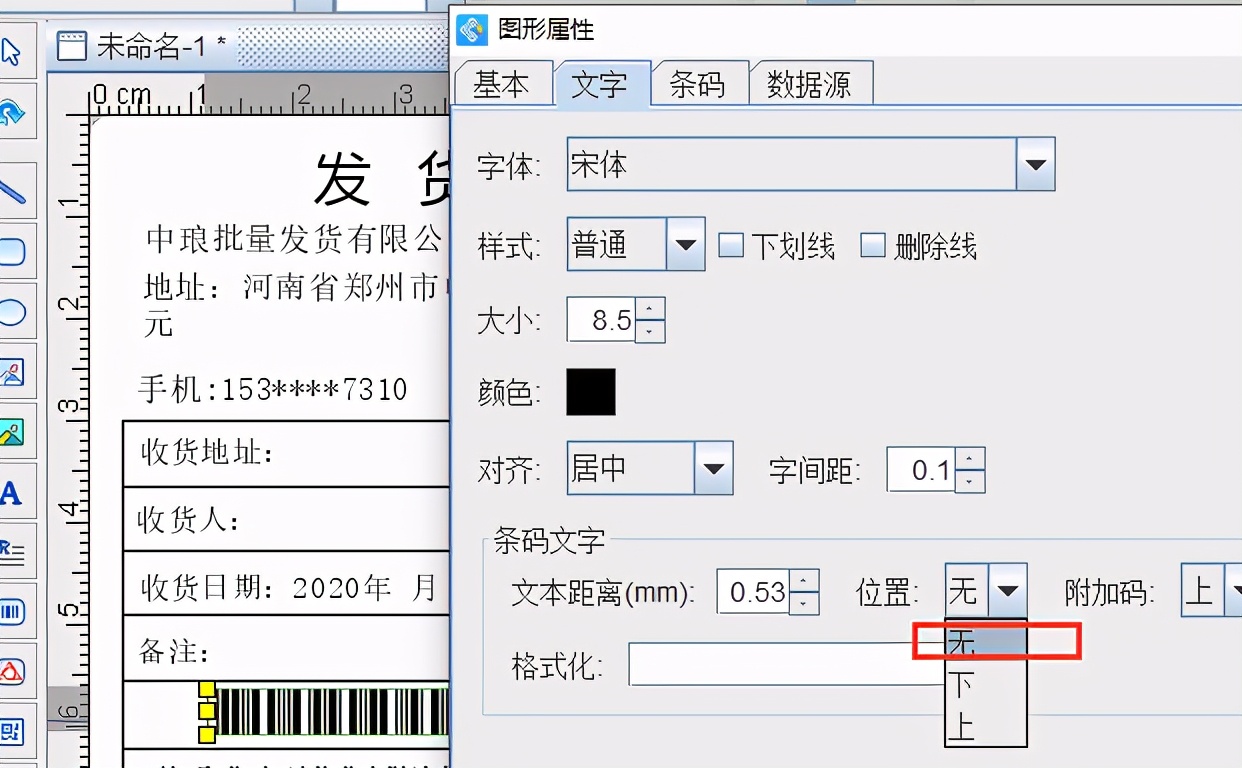This screenshot has height=768, width=1242.
Task: Open the 字体 font dropdown
Action: click(1035, 165)
